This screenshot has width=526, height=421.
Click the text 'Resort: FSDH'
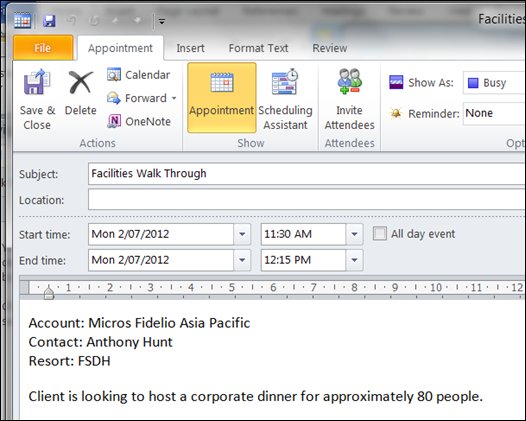(69, 361)
